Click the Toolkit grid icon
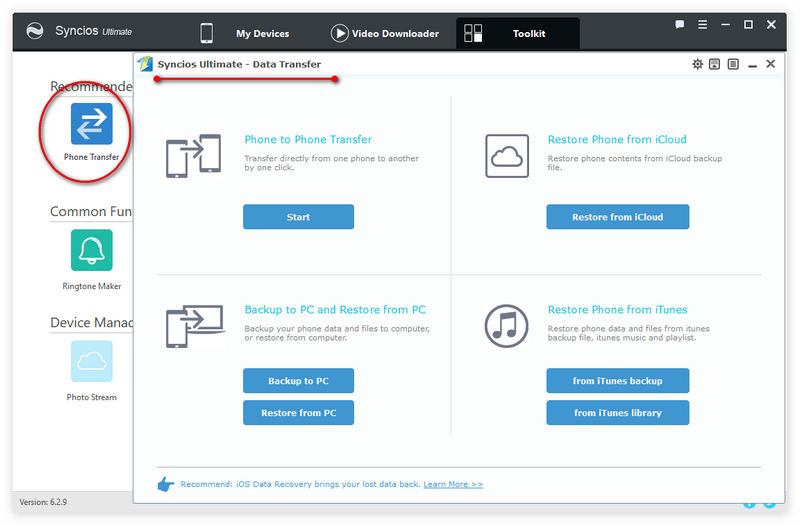Image resolution: width=800 pixels, height=526 pixels. click(473, 33)
